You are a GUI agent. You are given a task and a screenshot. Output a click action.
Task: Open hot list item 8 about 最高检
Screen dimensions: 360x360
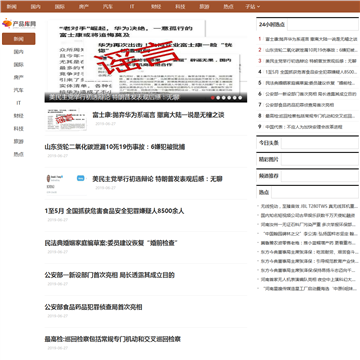click(311, 116)
